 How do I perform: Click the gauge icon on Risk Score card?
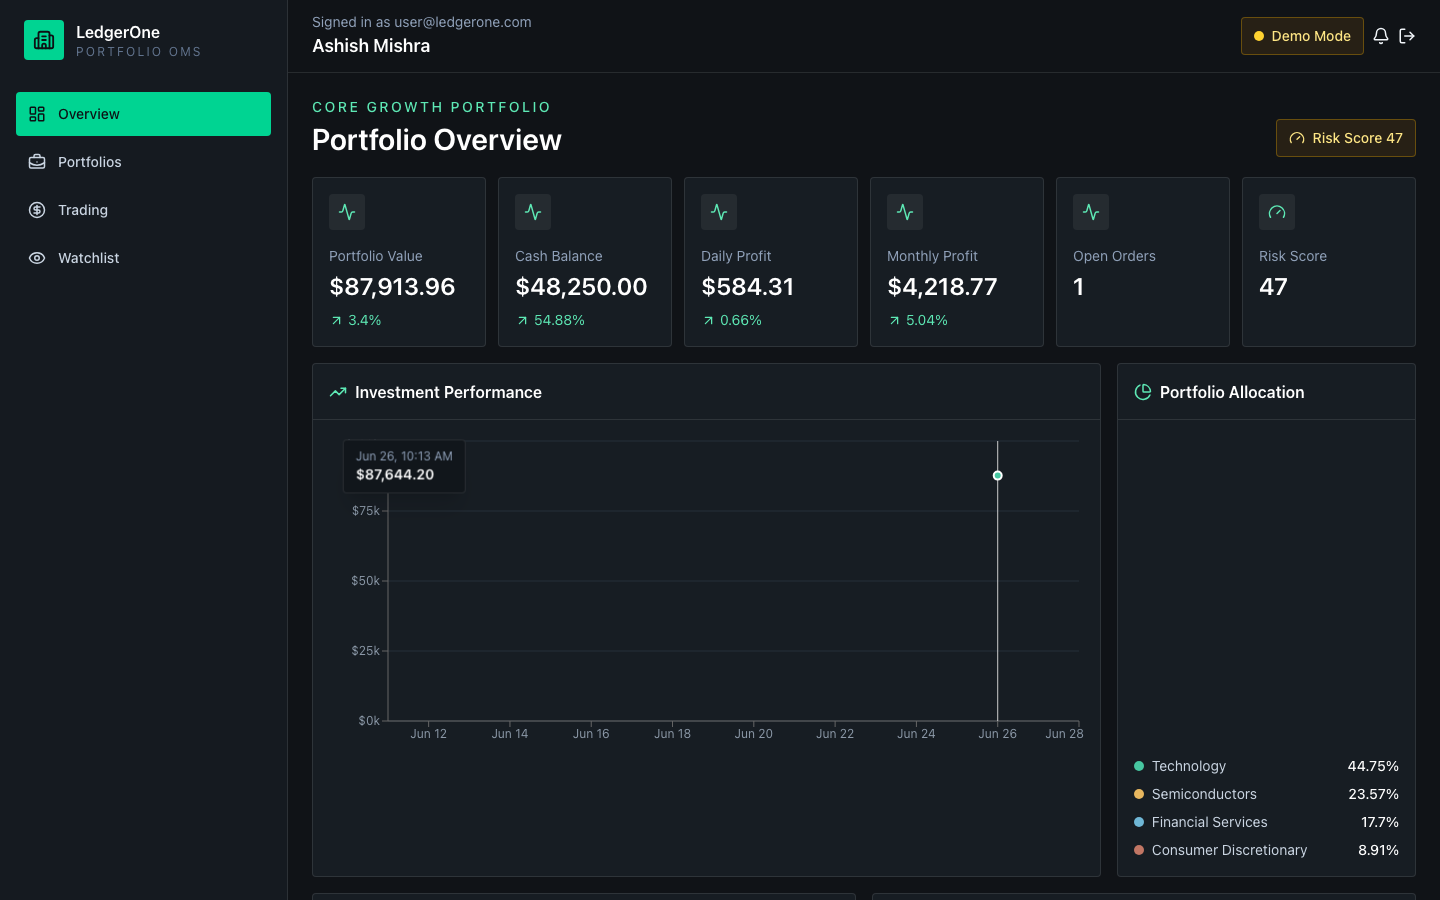click(1277, 212)
